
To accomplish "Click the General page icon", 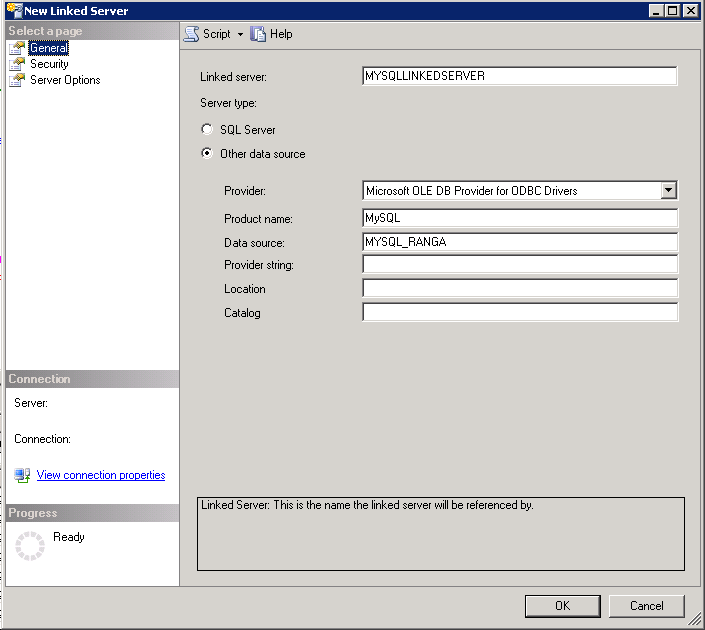I will pos(17,48).
